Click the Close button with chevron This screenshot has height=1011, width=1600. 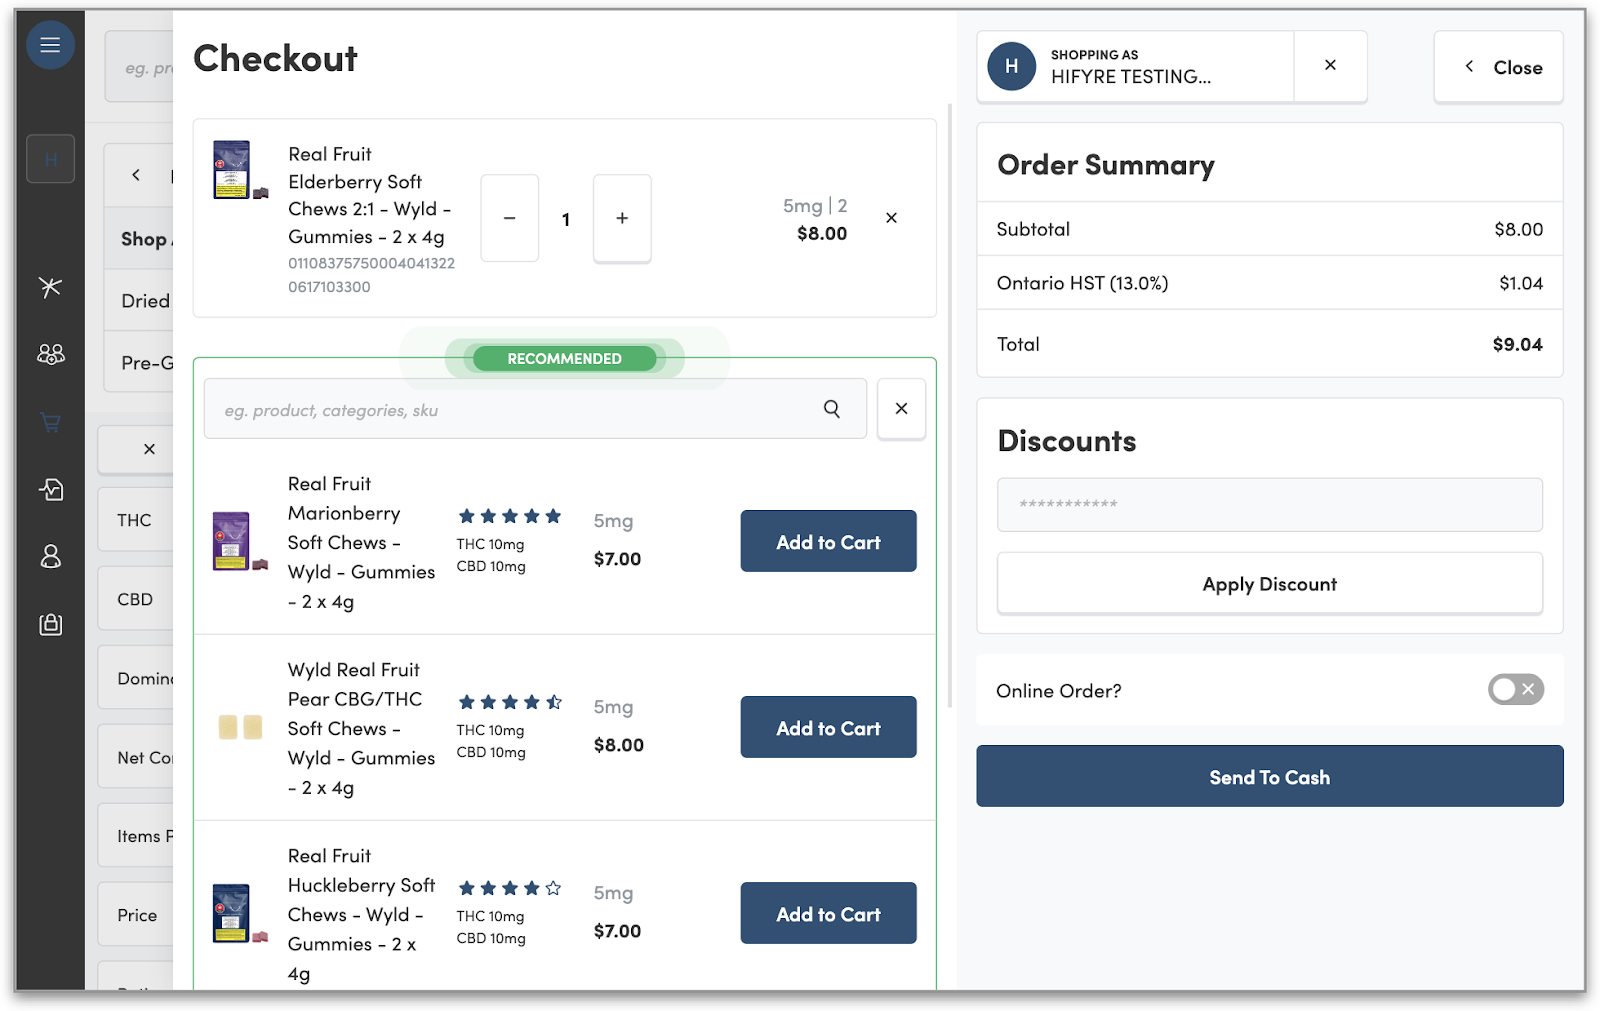click(1498, 67)
